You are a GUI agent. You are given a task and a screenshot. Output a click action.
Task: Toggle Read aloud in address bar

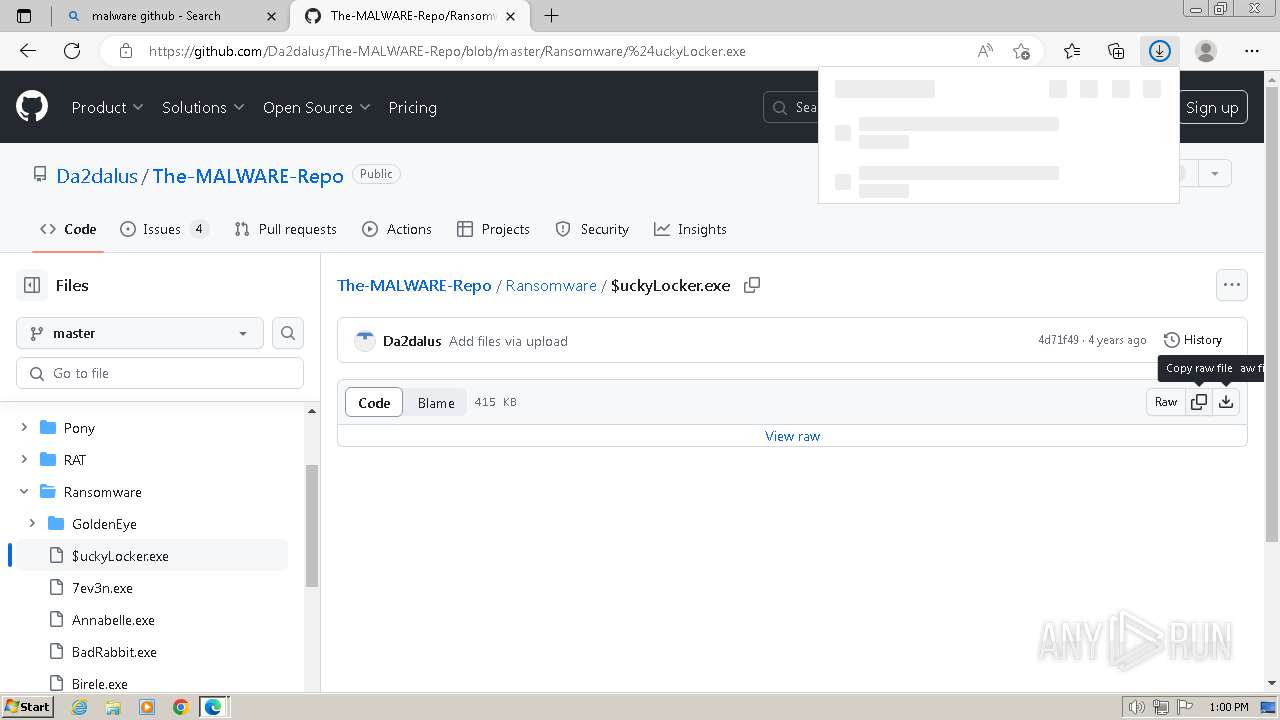(985, 51)
